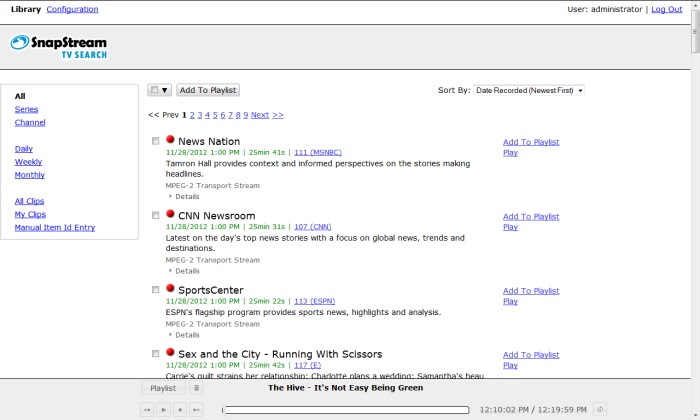The width and height of the screenshot is (700, 420).
Task: Open Manual Item Id Entry
Action: point(55,228)
